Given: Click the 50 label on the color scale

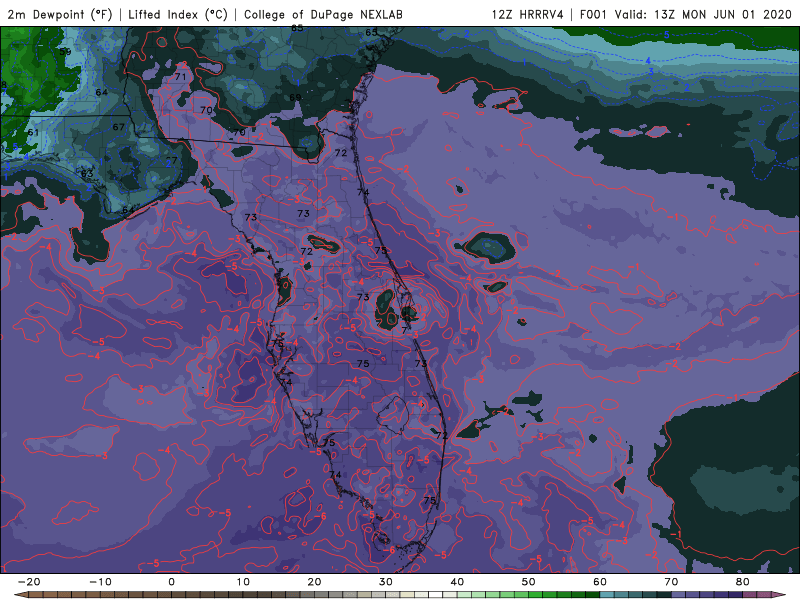Looking at the screenshot, I should 529,582.
